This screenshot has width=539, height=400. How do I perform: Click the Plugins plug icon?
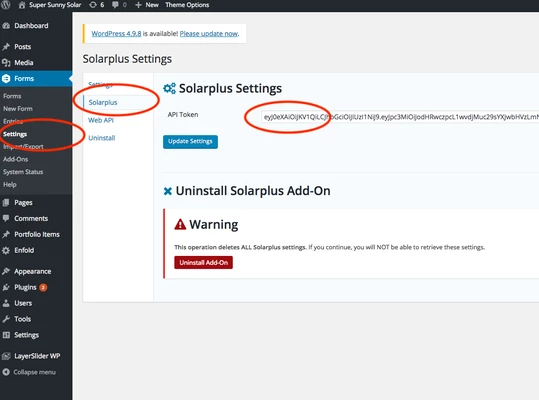point(6,287)
